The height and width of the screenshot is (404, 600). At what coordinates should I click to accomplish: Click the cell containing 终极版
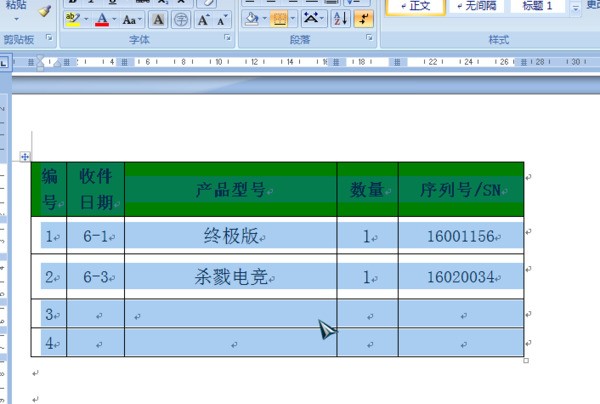click(x=231, y=235)
